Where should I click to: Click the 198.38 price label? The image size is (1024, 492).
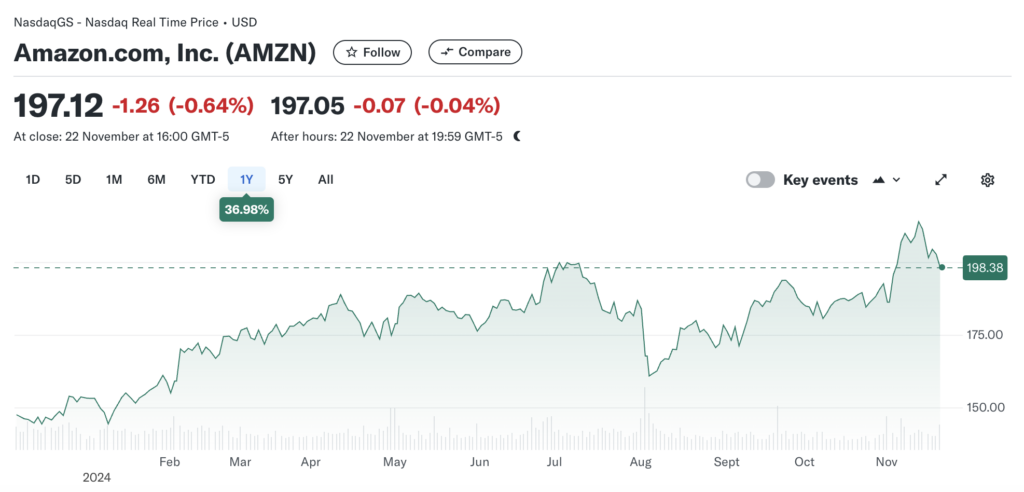(982, 267)
